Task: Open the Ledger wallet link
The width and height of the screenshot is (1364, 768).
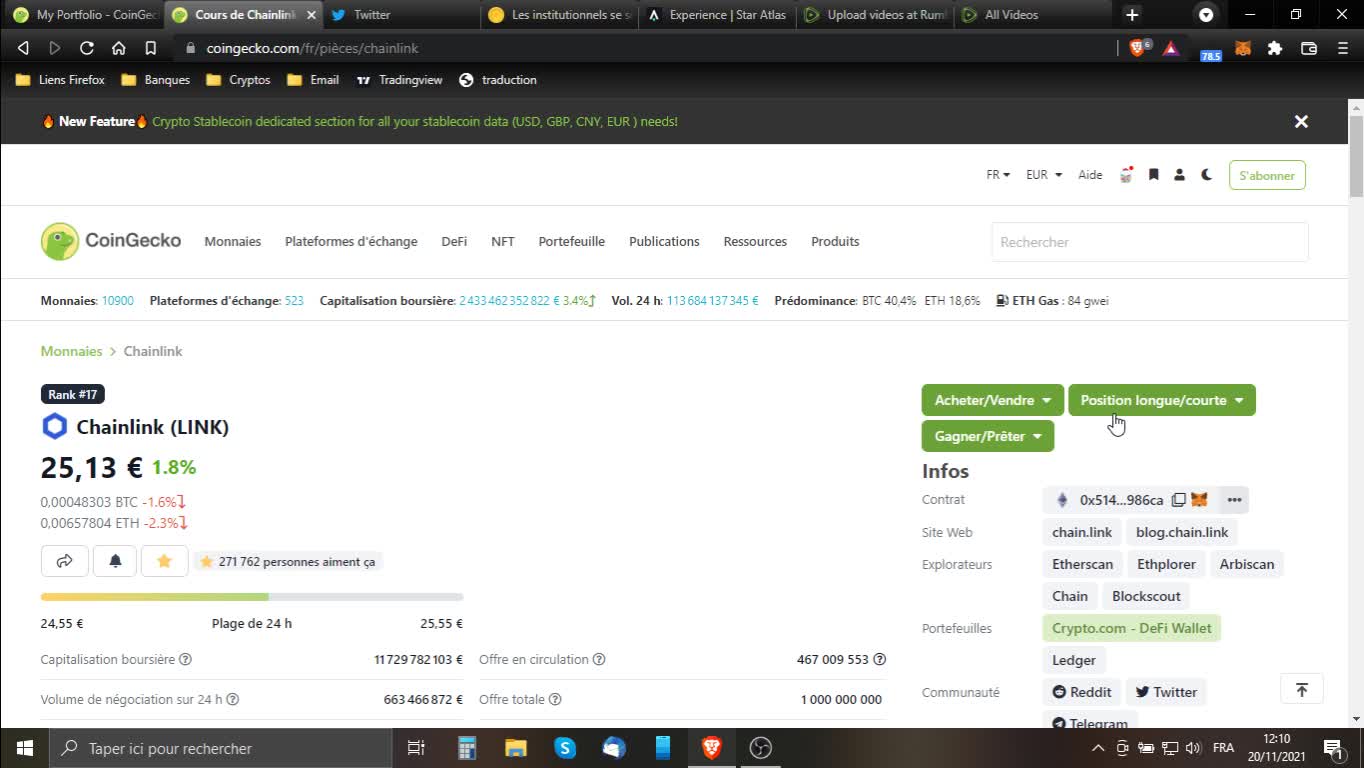Action: (x=1074, y=660)
